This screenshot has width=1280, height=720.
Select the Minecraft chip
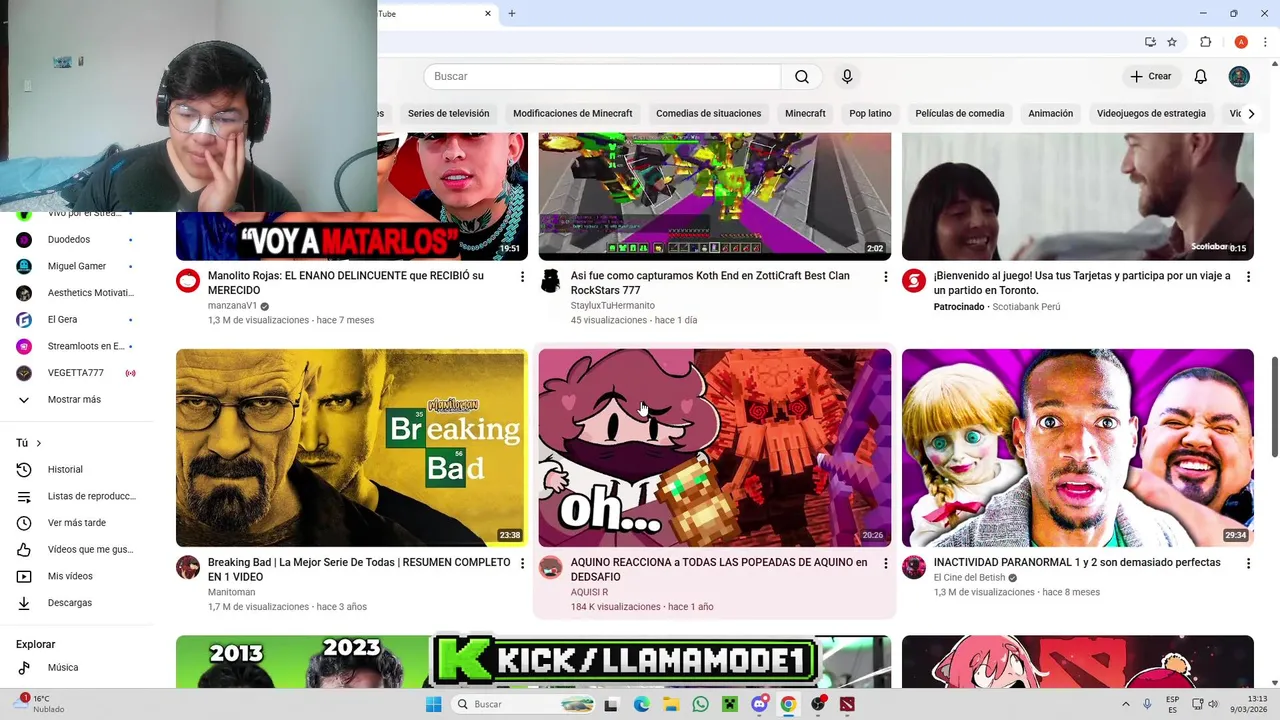point(805,113)
